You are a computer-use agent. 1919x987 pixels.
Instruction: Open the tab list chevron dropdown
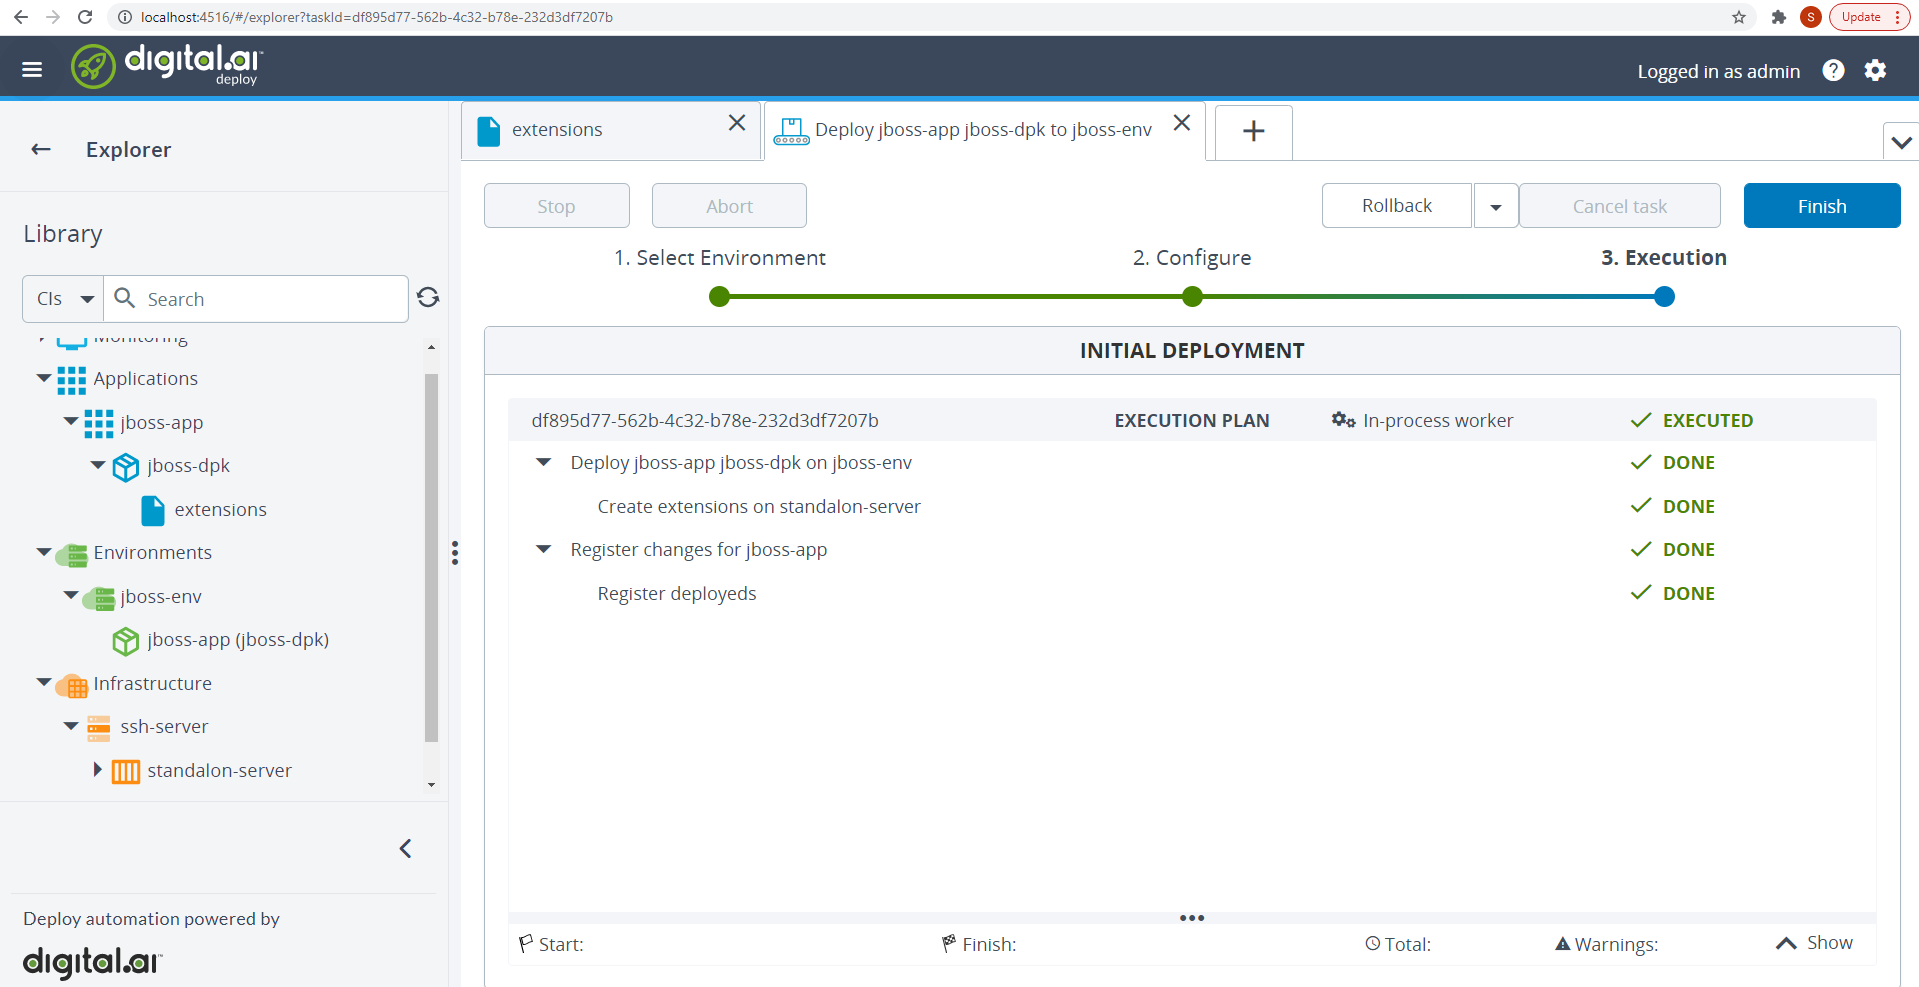[1901, 142]
